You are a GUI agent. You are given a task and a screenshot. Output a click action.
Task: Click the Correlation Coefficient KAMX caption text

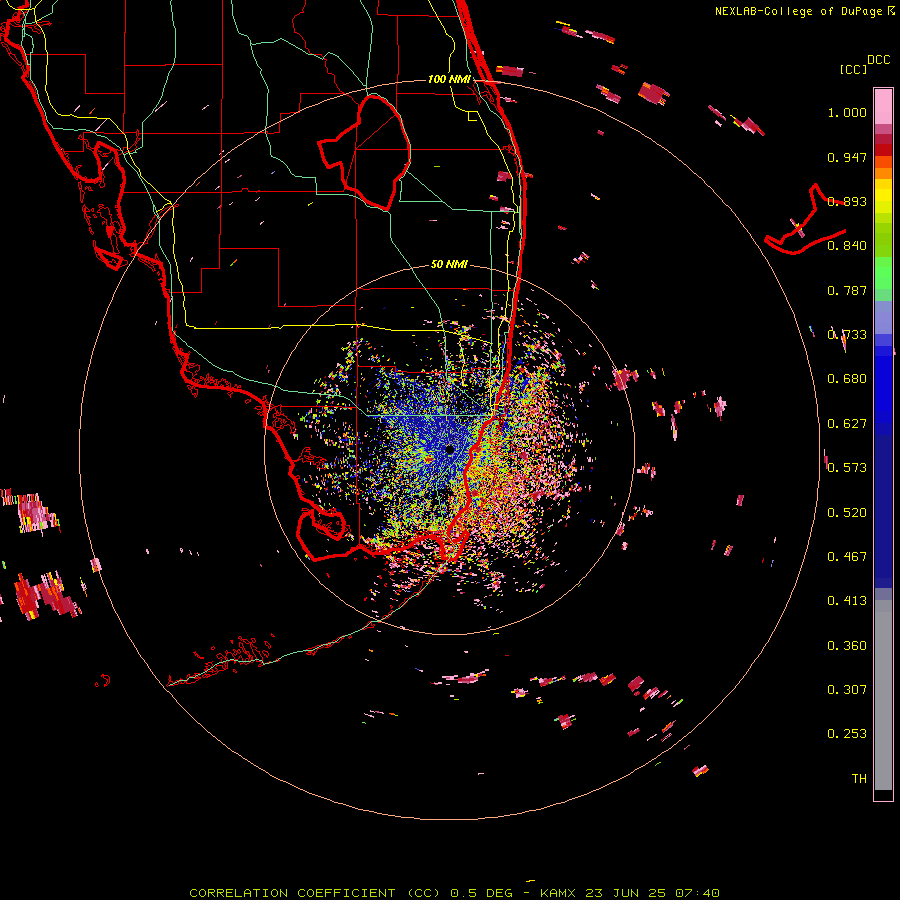pos(454,893)
